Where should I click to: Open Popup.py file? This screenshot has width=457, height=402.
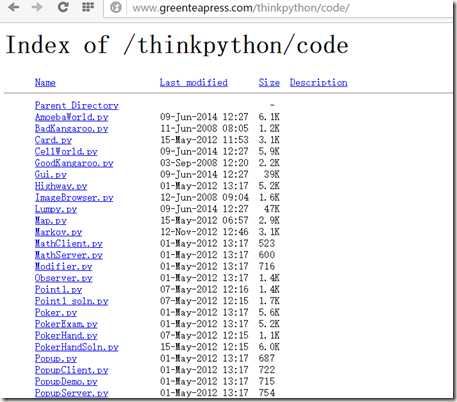coord(56,359)
